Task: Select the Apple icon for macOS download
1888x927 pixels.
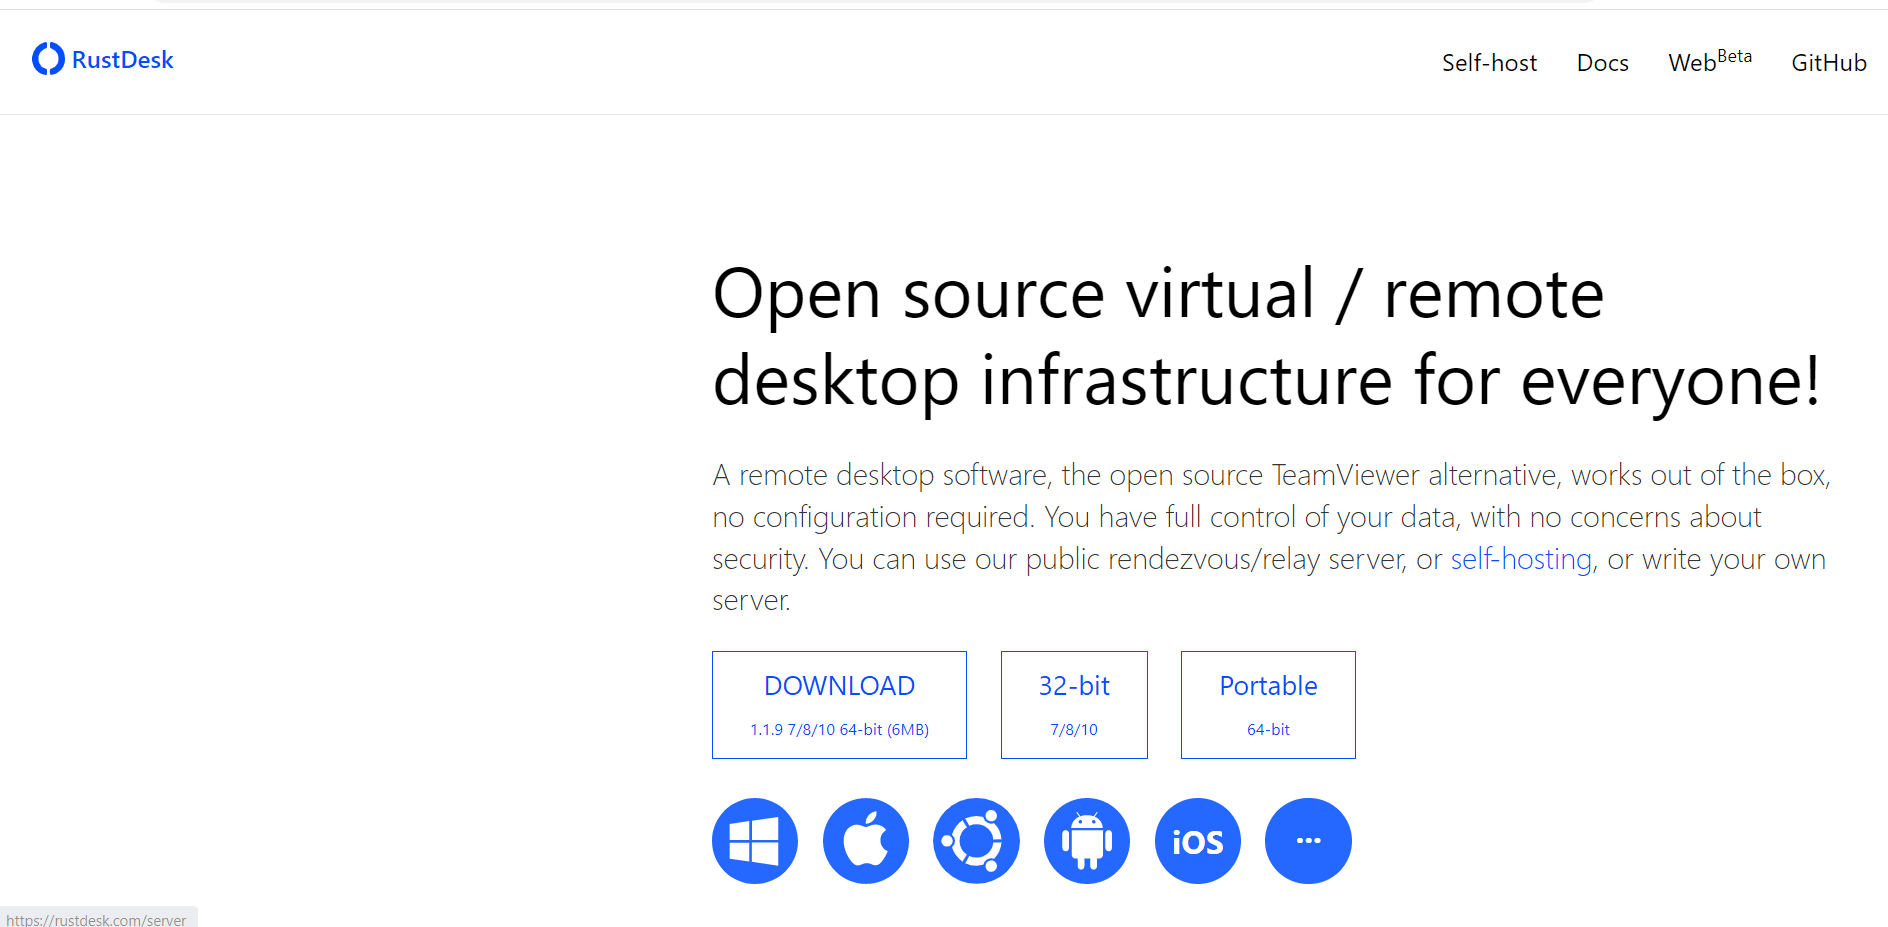Action: pyautogui.click(x=866, y=840)
